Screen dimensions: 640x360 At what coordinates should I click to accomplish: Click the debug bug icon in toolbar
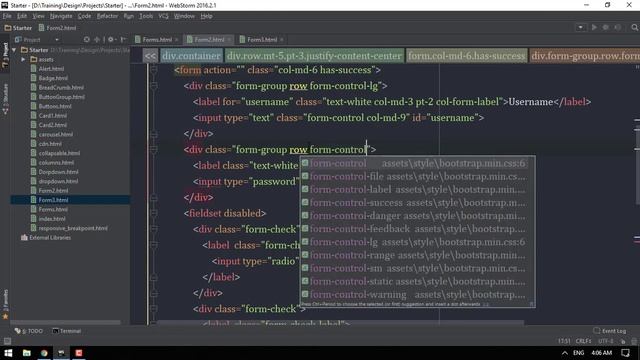(606, 27)
